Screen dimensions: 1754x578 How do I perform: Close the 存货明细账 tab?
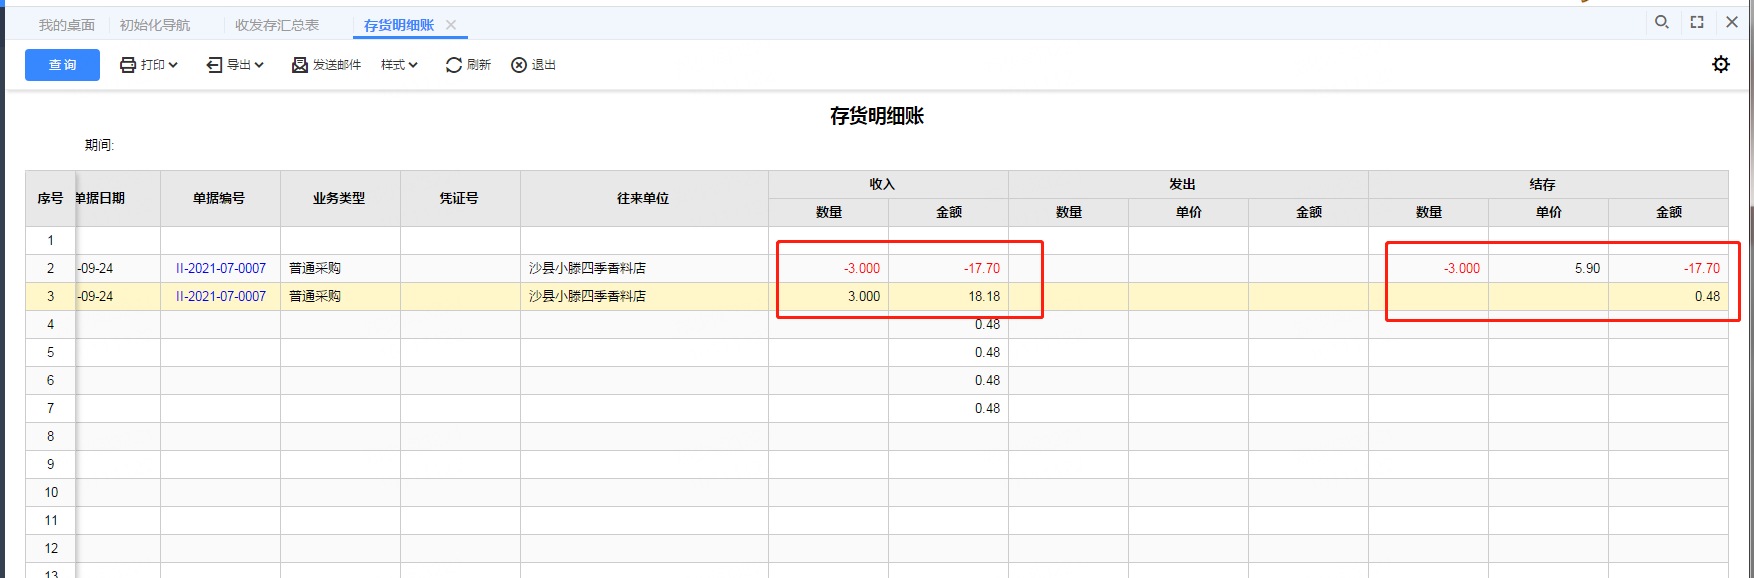pos(451,25)
